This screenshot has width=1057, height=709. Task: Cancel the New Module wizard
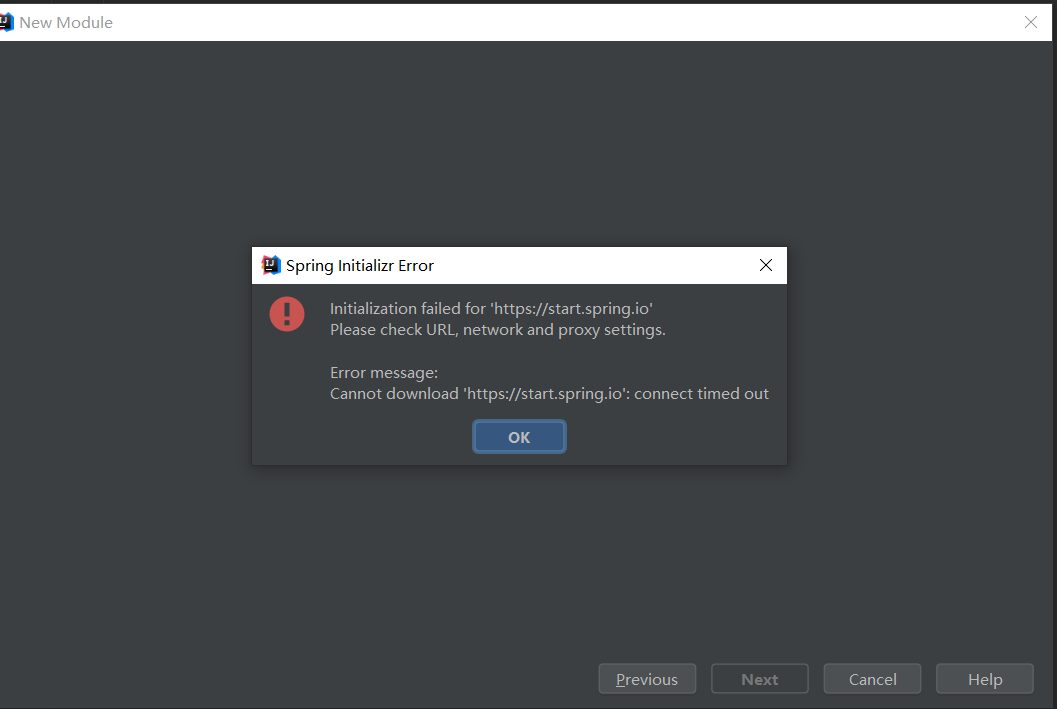872,679
